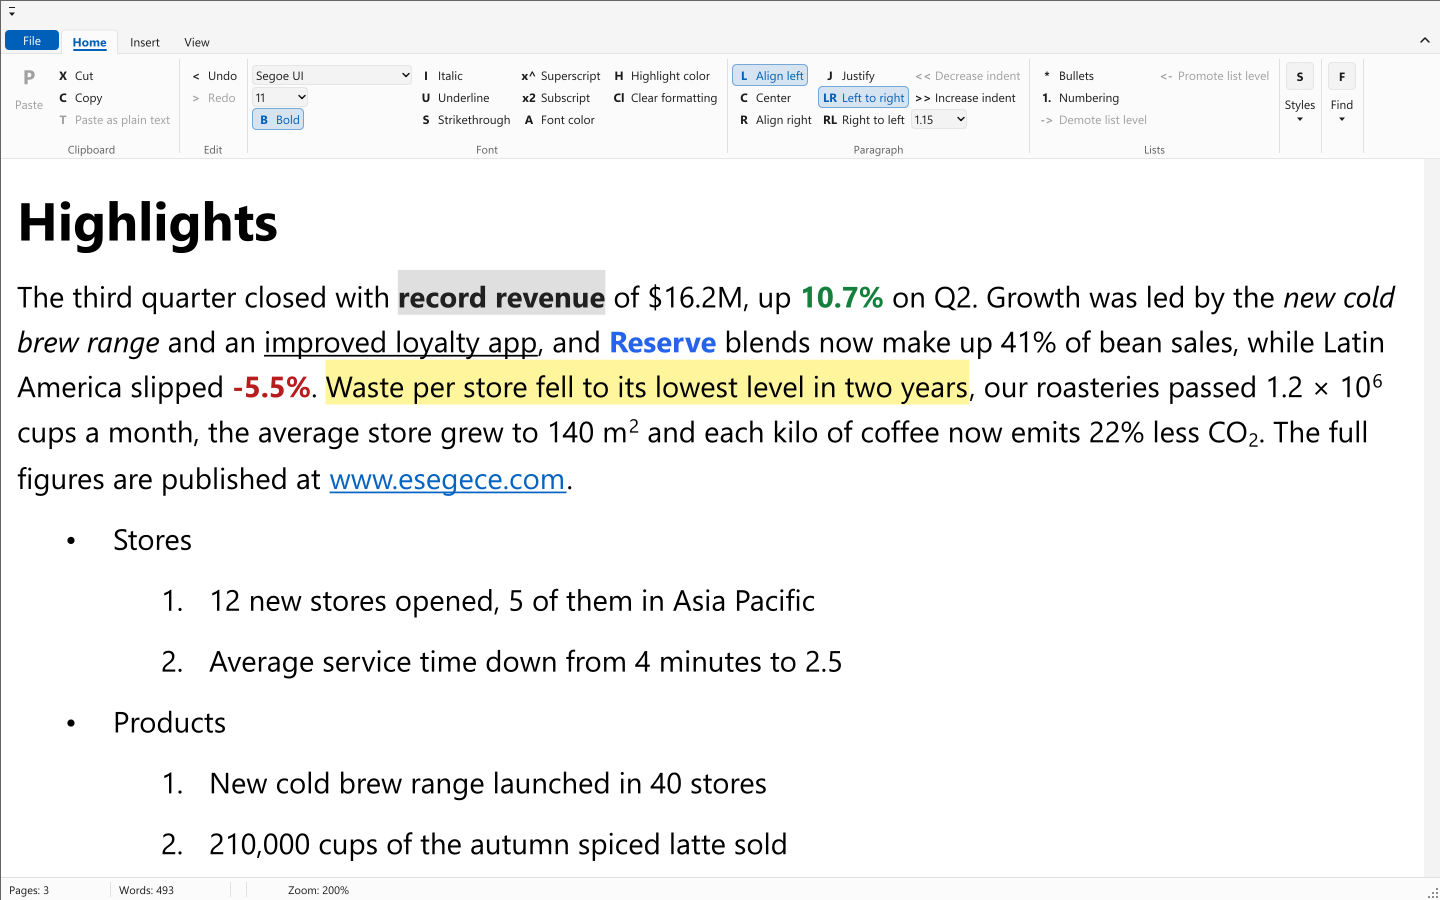Align the paragraph right
The height and width of the screenshot is (900, 1440).
pyautogui.click(x=775, y=120)
